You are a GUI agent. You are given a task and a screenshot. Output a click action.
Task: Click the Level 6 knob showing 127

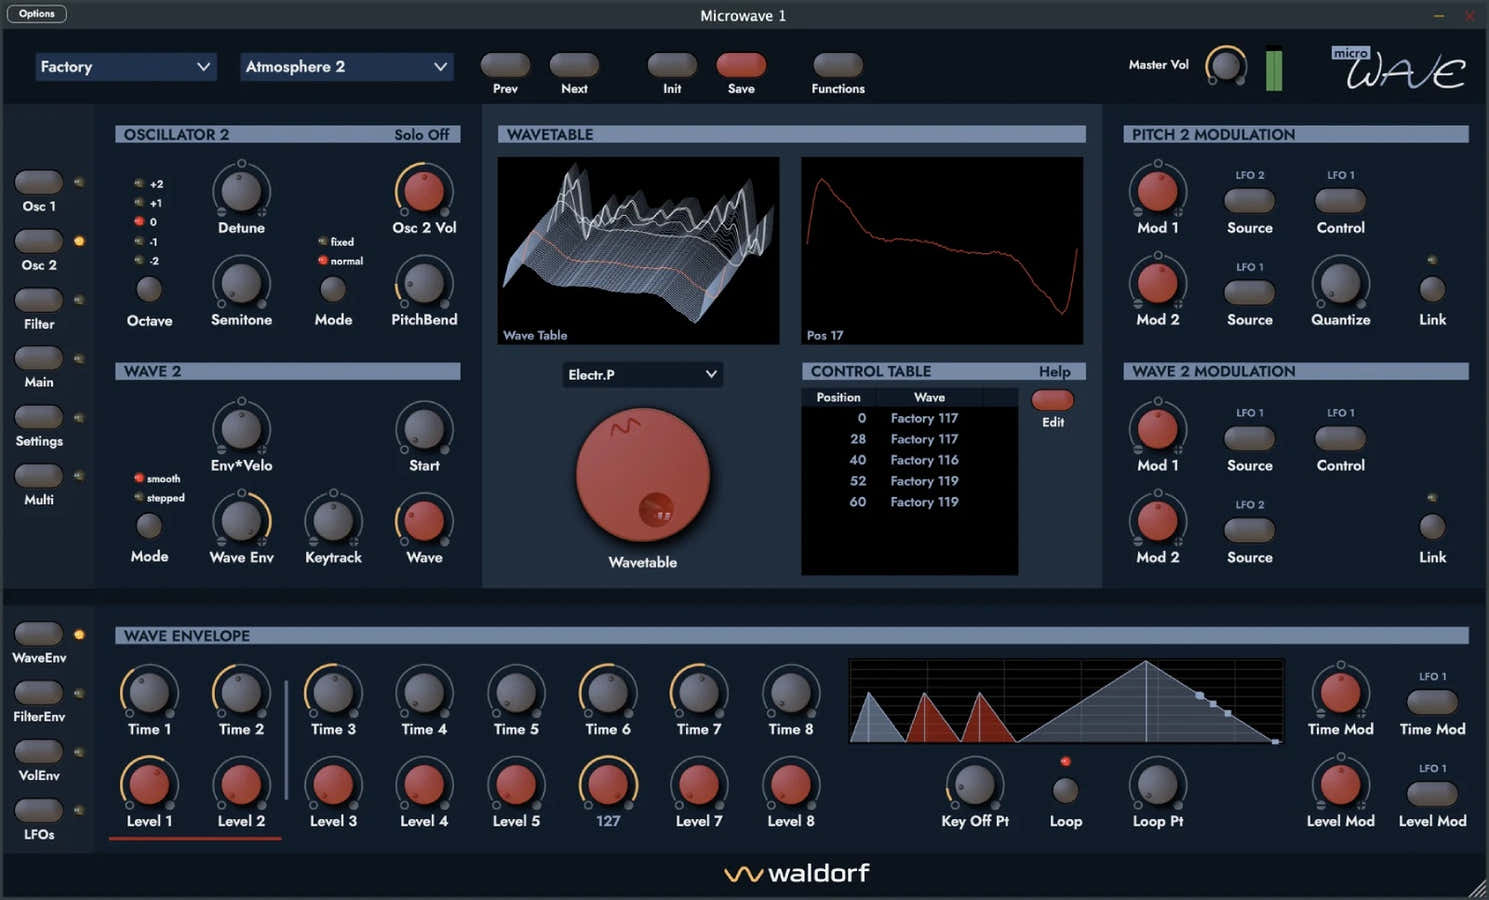click(x=608, y=785)
